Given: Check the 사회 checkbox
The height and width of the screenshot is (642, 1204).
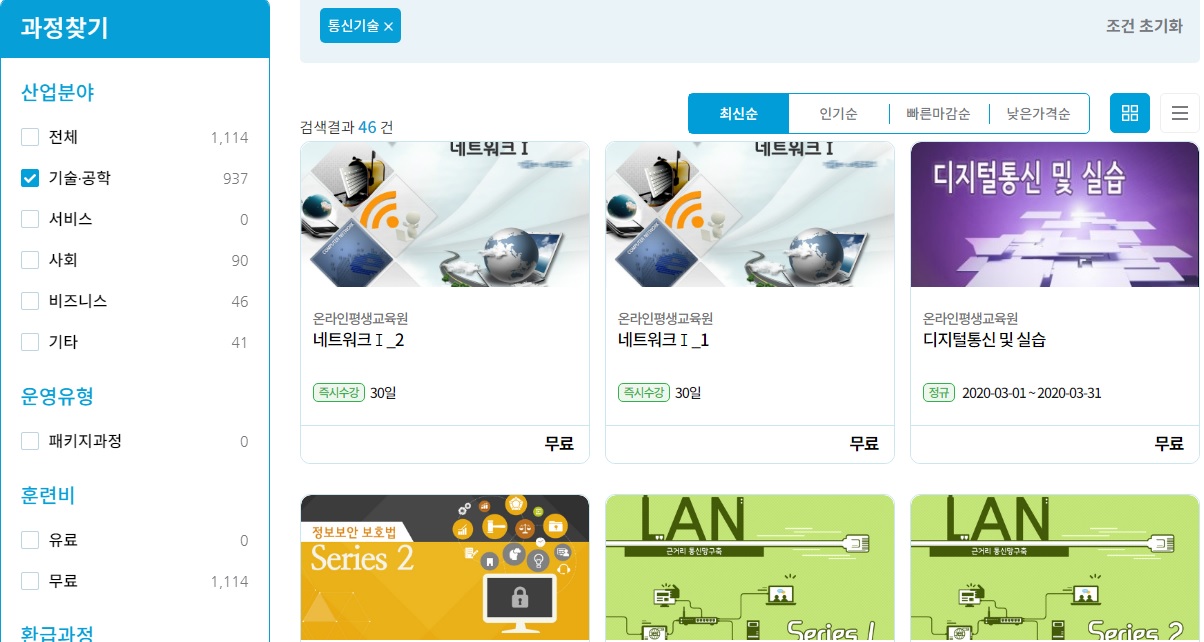Looking at the screenshot, I should click(x=30, y=260).
